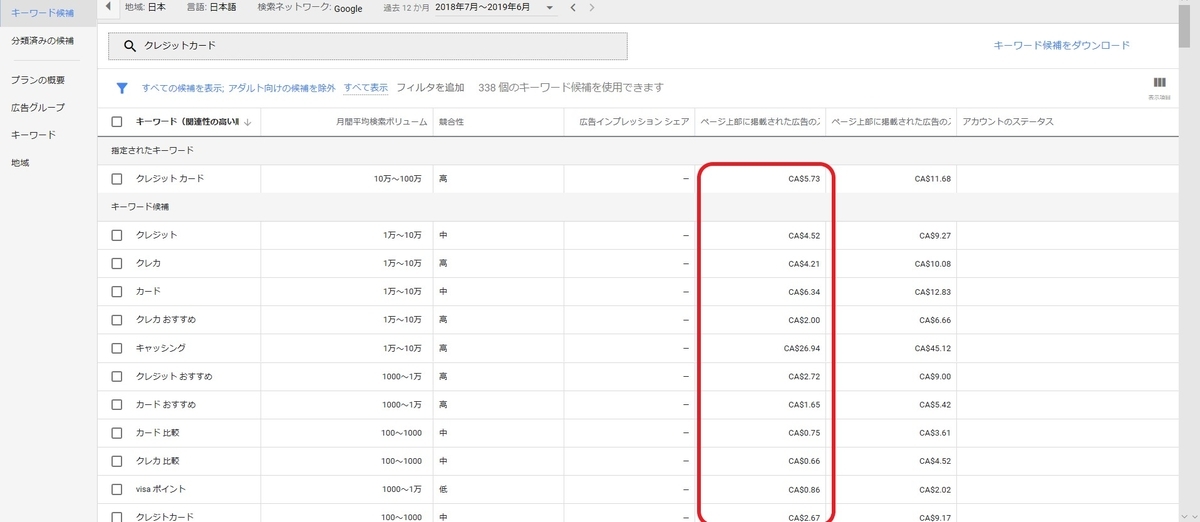
Task: Sort by 広告インプレッション シェア column header
Action: coord(634,122)
